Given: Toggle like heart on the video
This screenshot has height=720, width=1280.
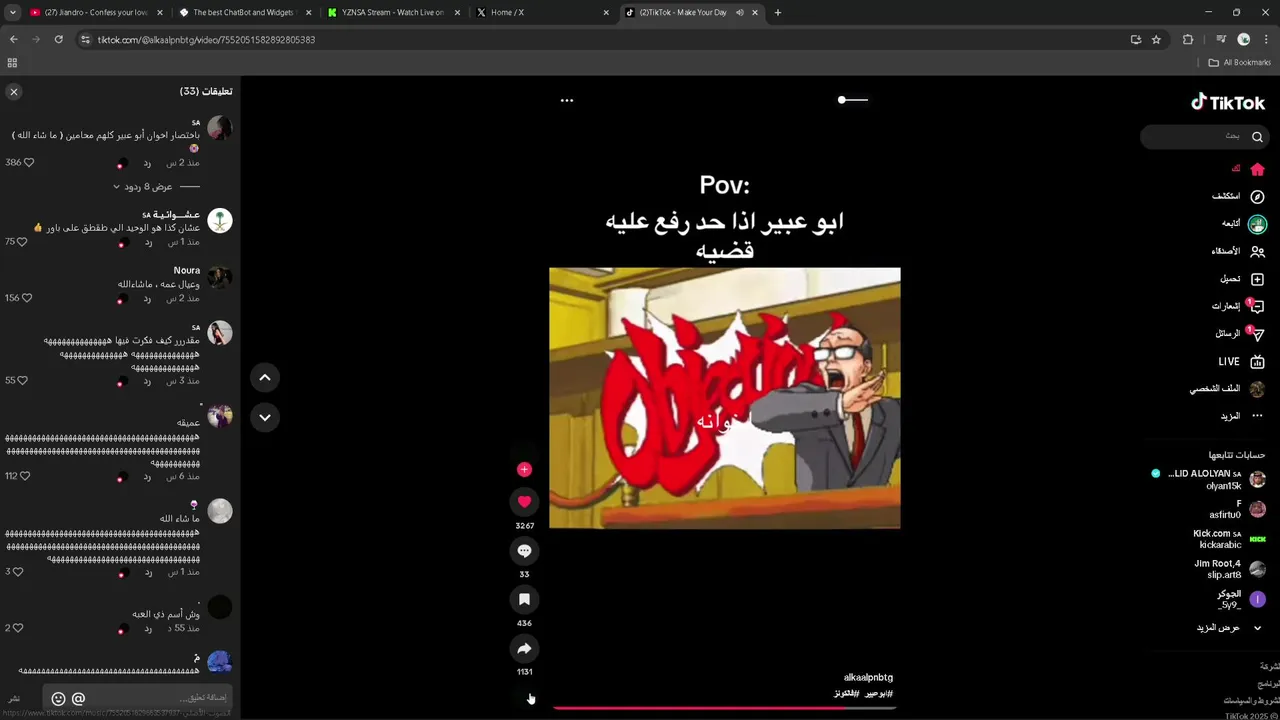Looking at the screenshot, I should pos(524,501).
